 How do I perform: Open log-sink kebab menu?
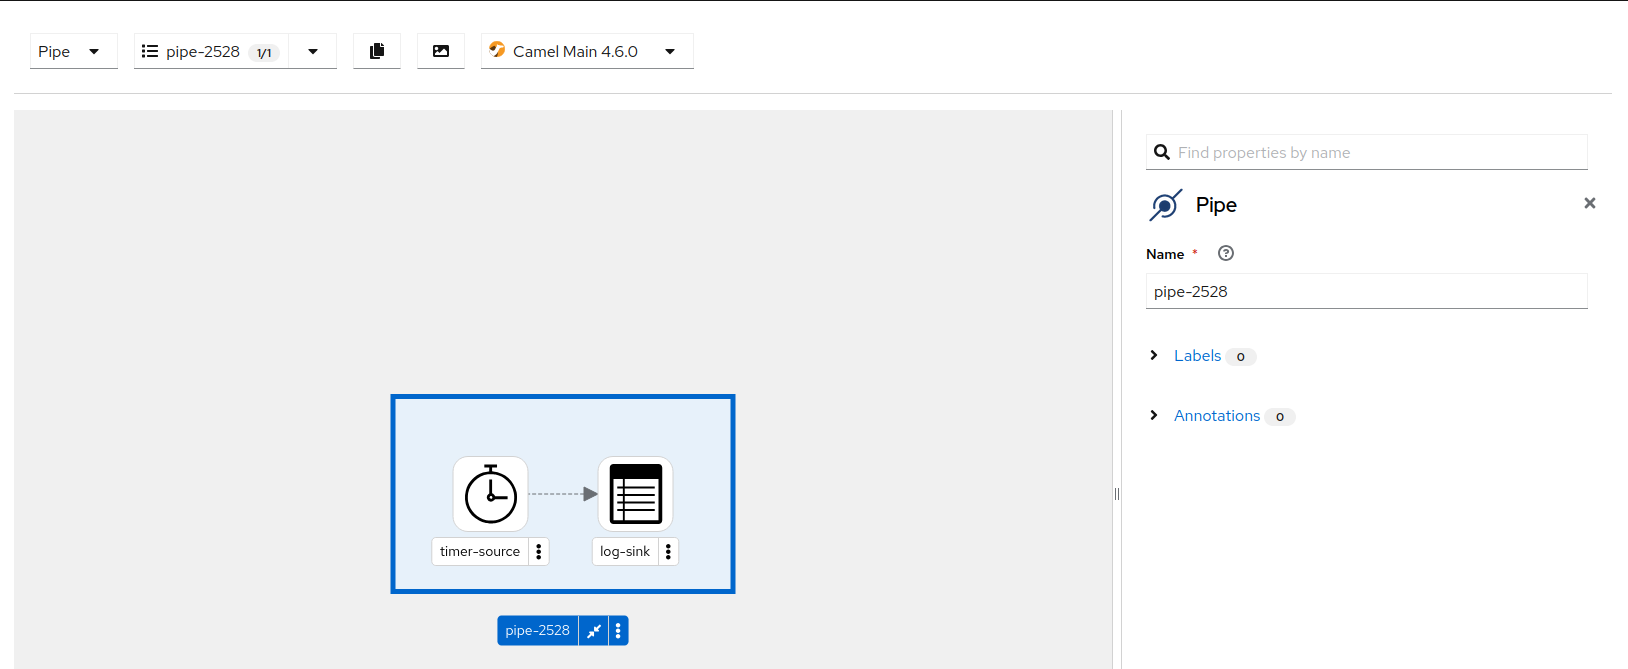click(668, 552)
